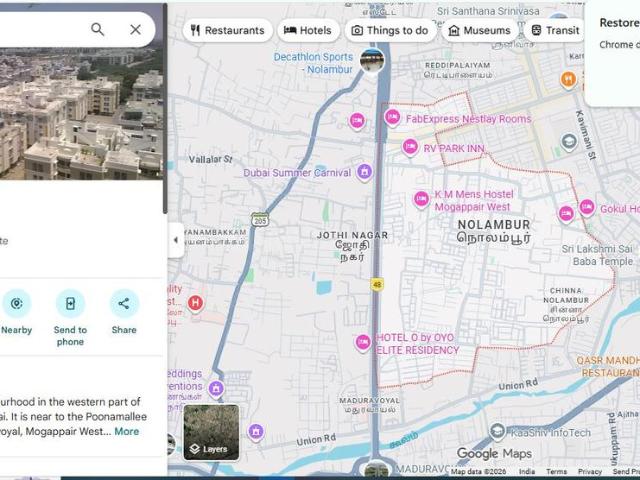Open Decathlon Sports Nolambur photo marker
This screenshot has width=640, height=480.
(372, 60)
